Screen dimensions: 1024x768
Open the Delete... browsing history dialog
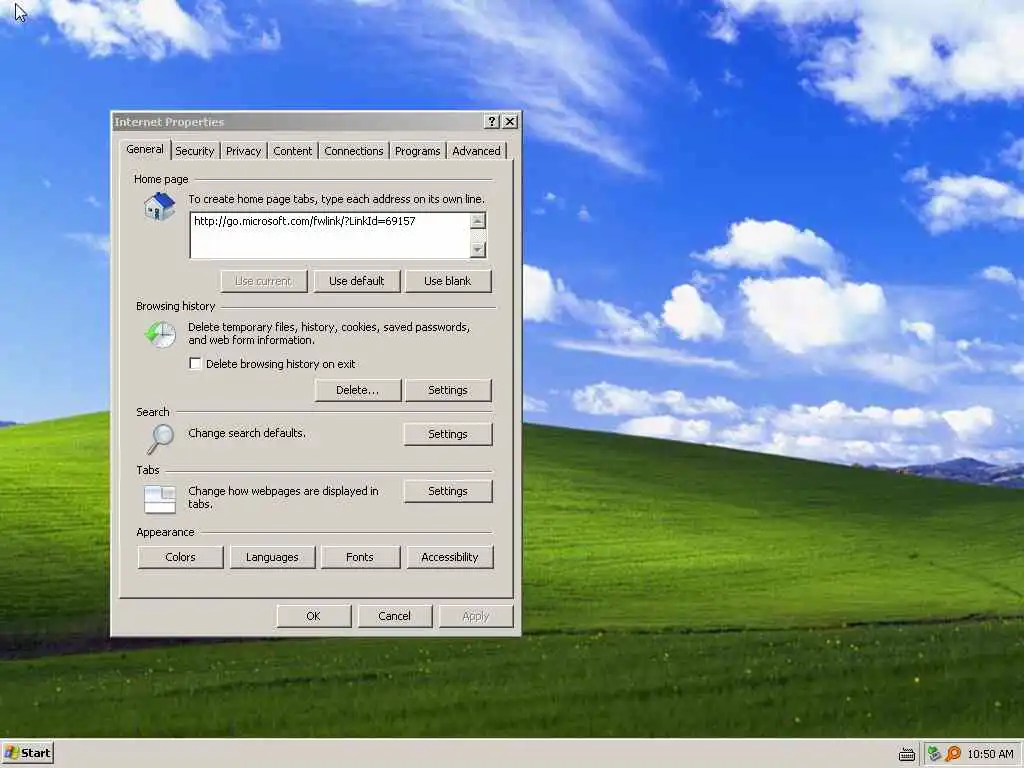click(x=357, y=390)
